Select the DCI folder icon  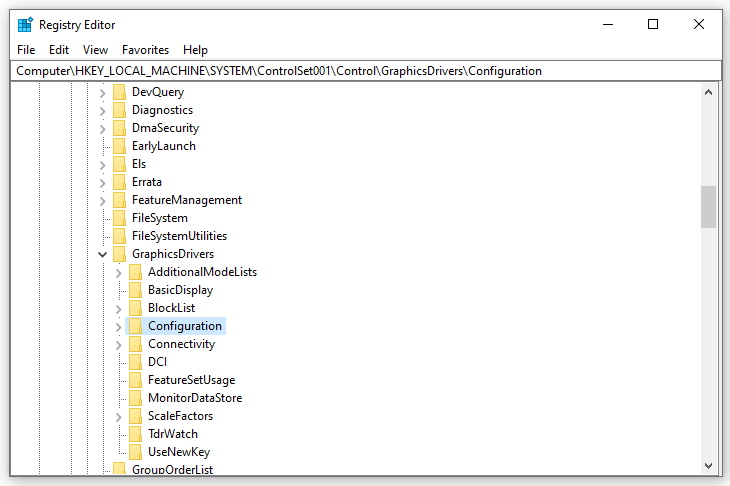[x=135, y=362]
